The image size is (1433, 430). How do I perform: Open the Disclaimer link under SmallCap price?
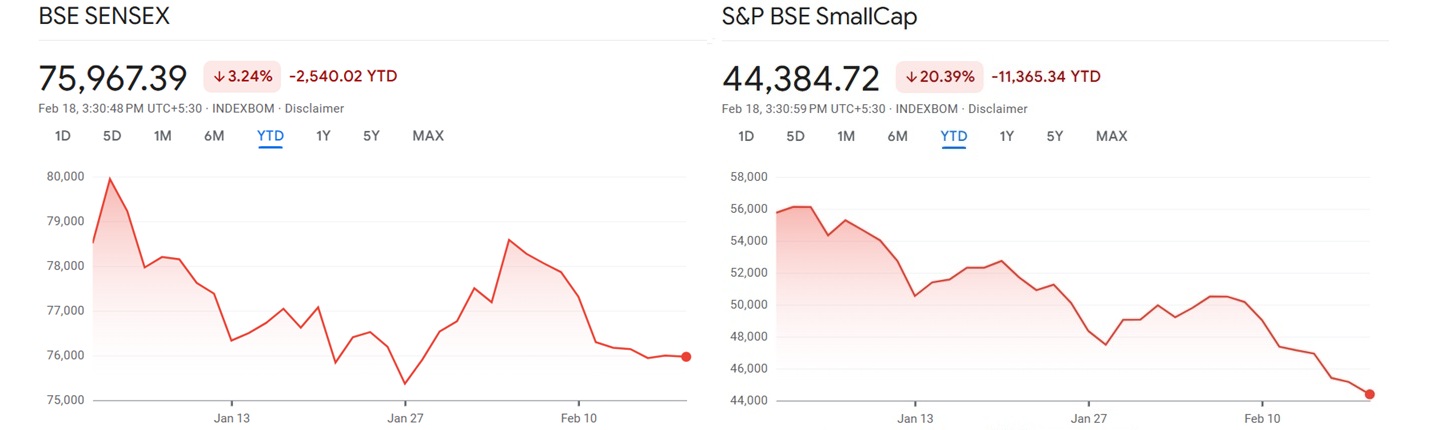point(997,108)
